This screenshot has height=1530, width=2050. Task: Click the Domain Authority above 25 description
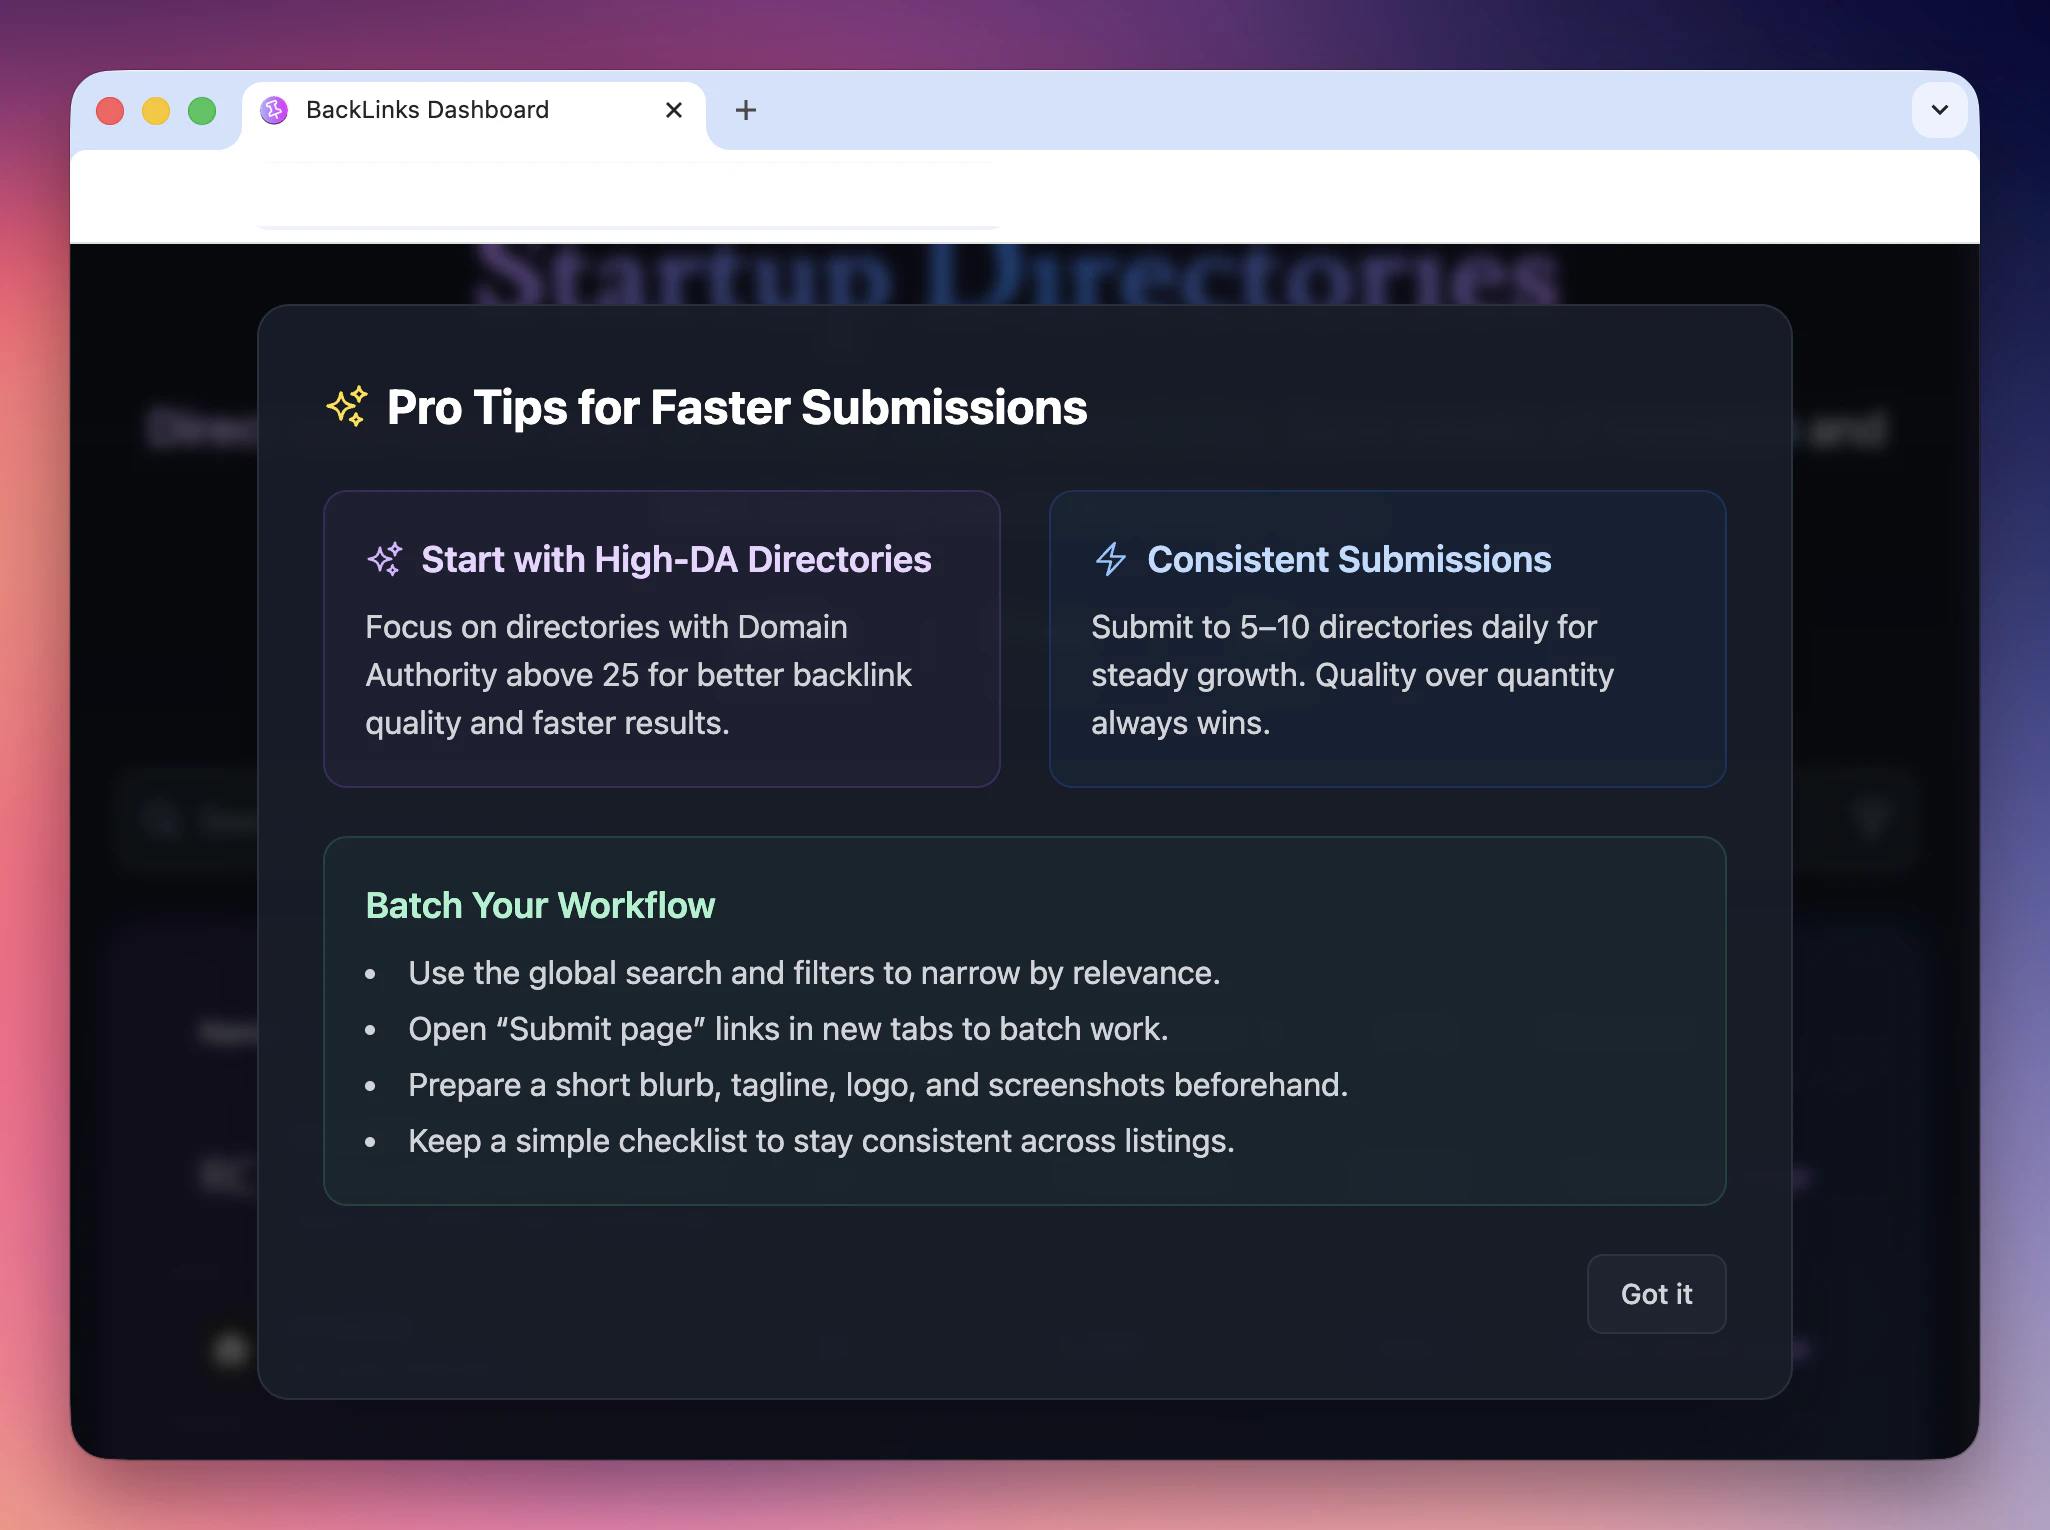pyautogui.click(x=638, y=675)
